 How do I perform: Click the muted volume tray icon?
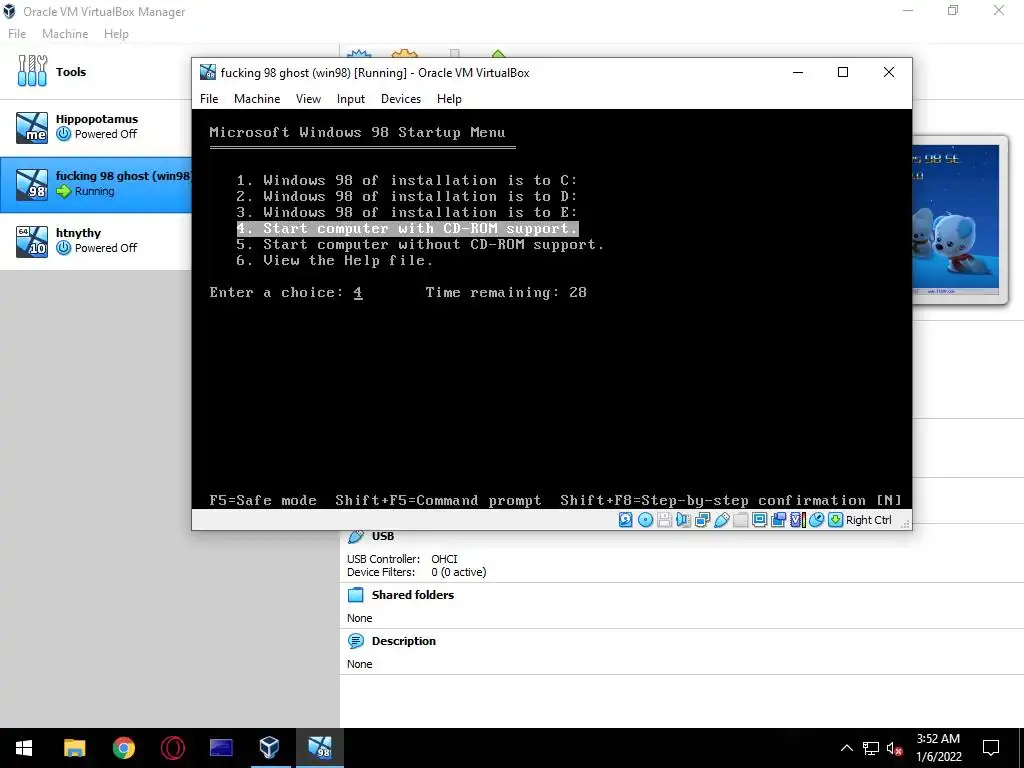point(894,748)
